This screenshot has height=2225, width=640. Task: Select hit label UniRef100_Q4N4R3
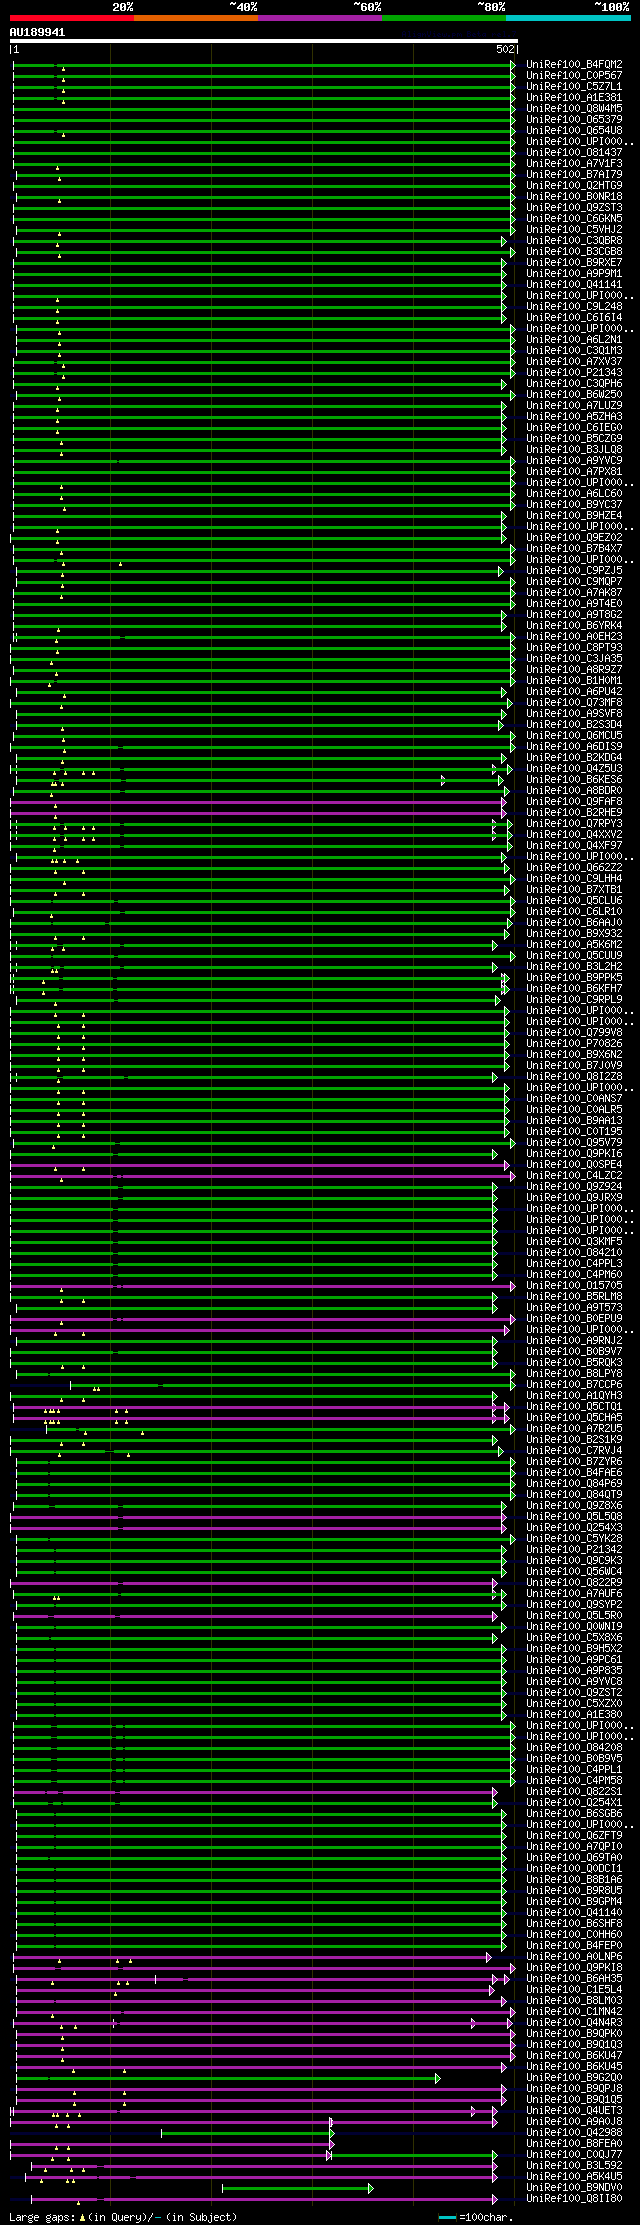coord(574,2022)
